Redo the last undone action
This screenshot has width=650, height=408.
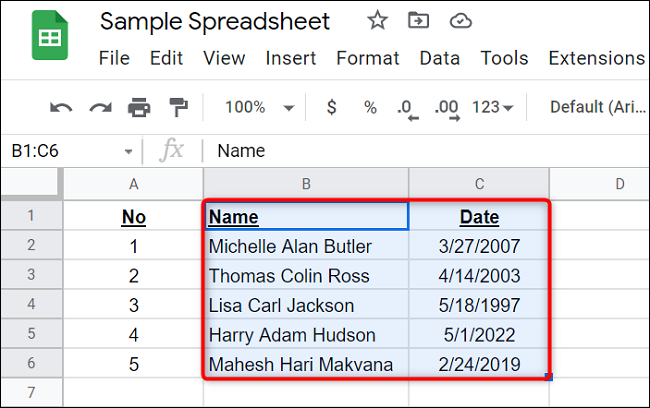coord(100,107)
